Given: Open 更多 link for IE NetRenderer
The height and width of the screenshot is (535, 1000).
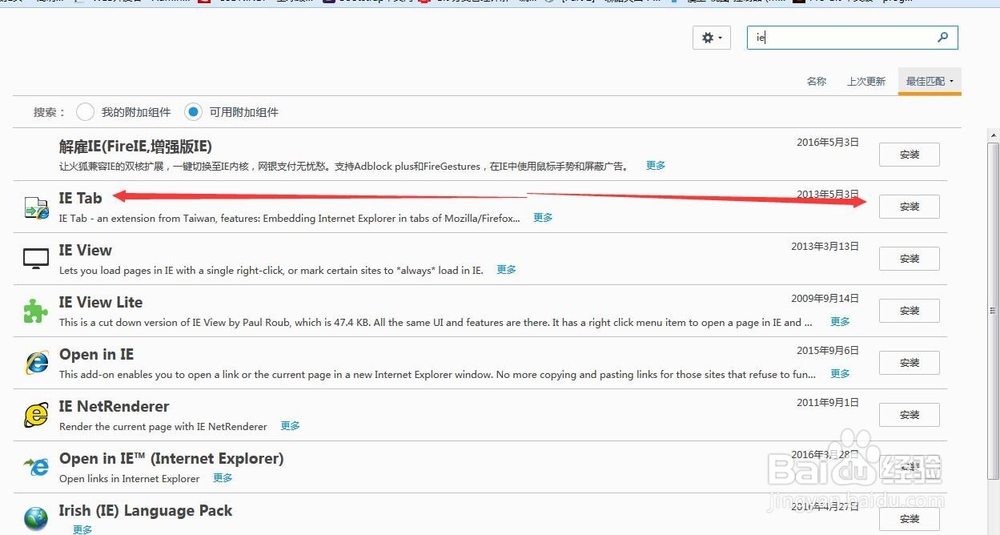Looking at the screenshot, I should coord(290,426).
